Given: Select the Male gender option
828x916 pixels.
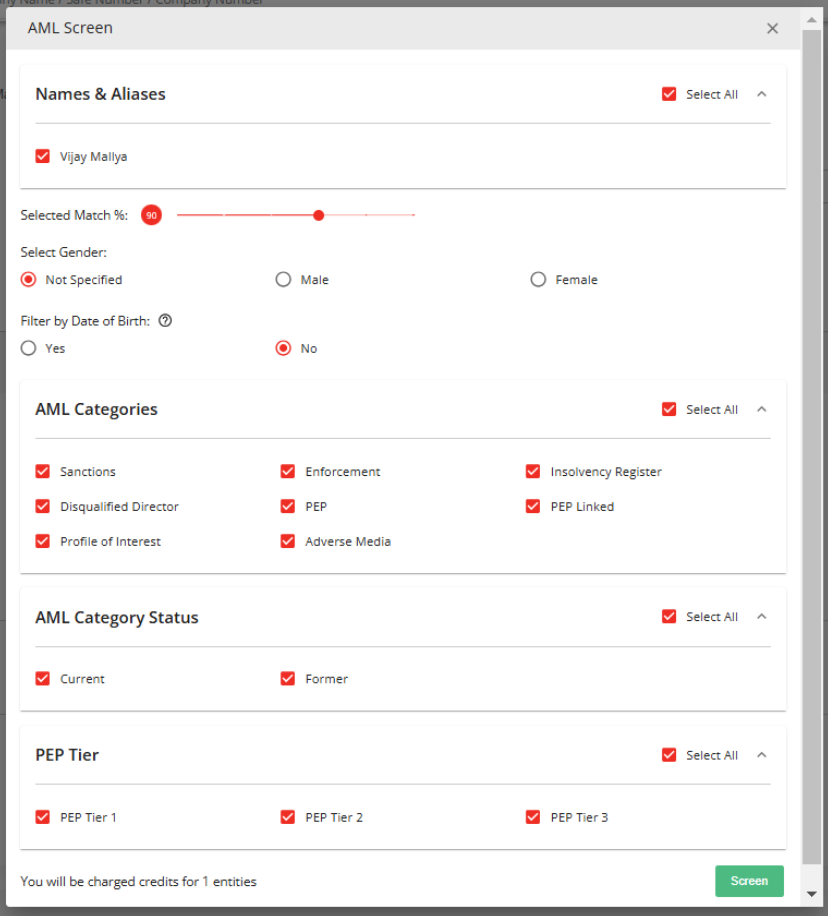Looking at the screenshot, I should coord(284,280).
